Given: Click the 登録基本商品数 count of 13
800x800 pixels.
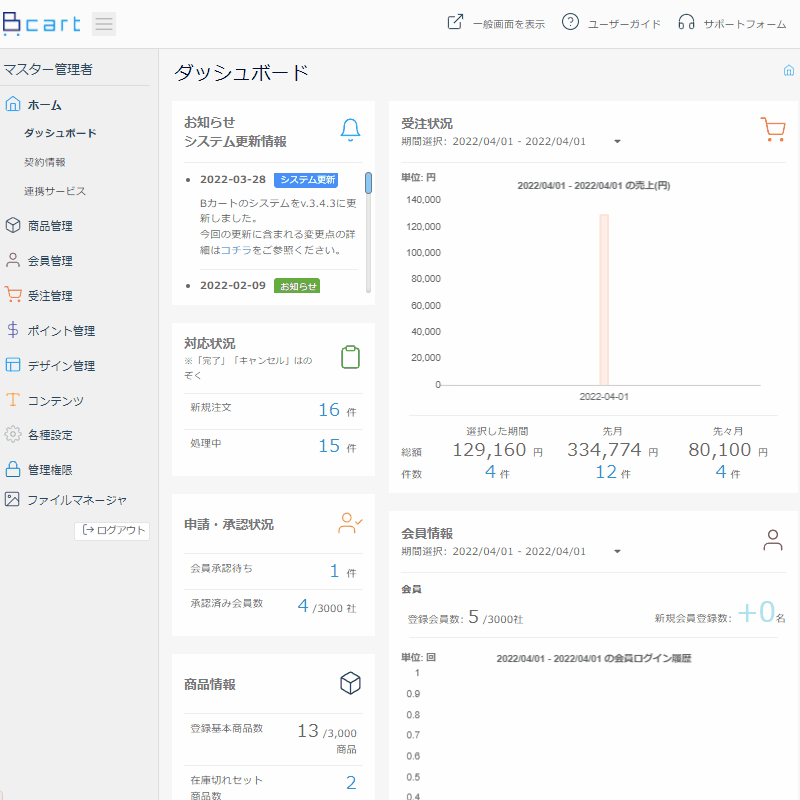Looking at the screenshot, I should click(308, 731).
